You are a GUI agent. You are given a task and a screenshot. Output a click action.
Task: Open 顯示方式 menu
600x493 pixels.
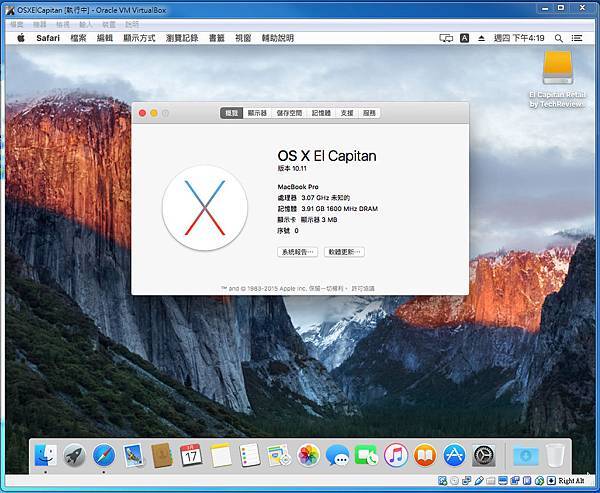[x=139, y=38]
